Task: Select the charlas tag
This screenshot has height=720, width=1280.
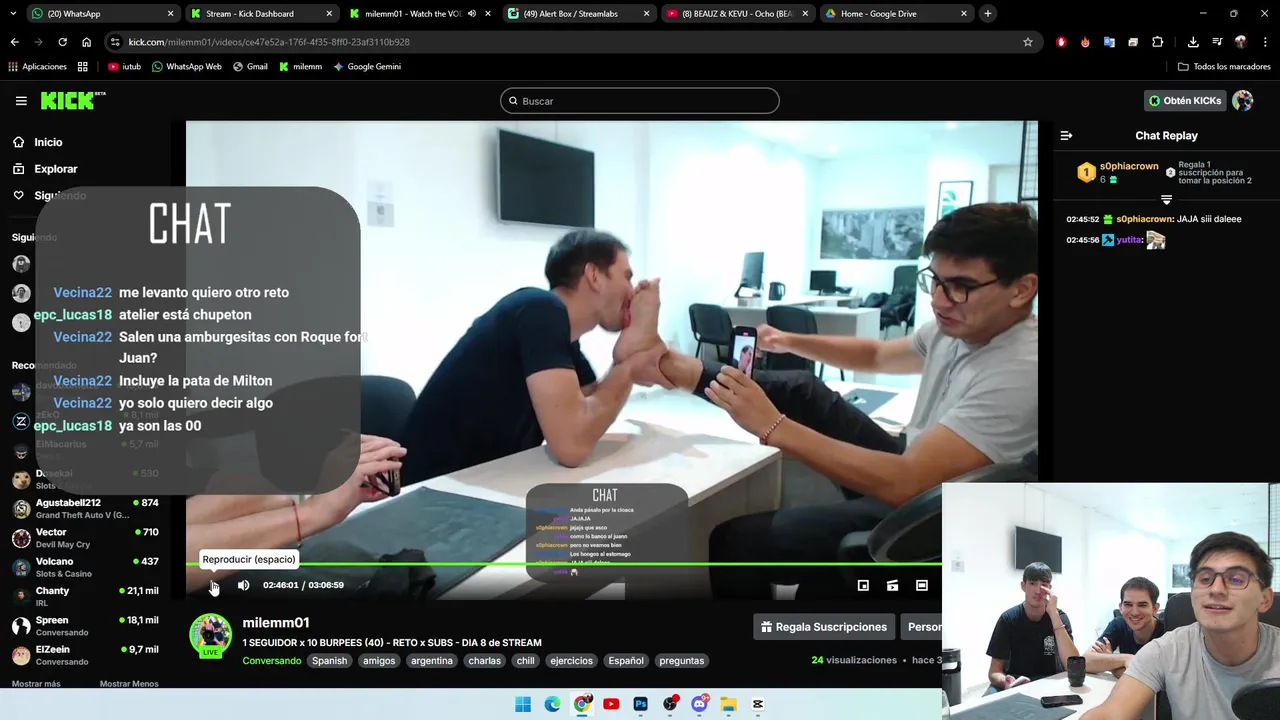Action: pyautogui.click(x=484, y=661)
